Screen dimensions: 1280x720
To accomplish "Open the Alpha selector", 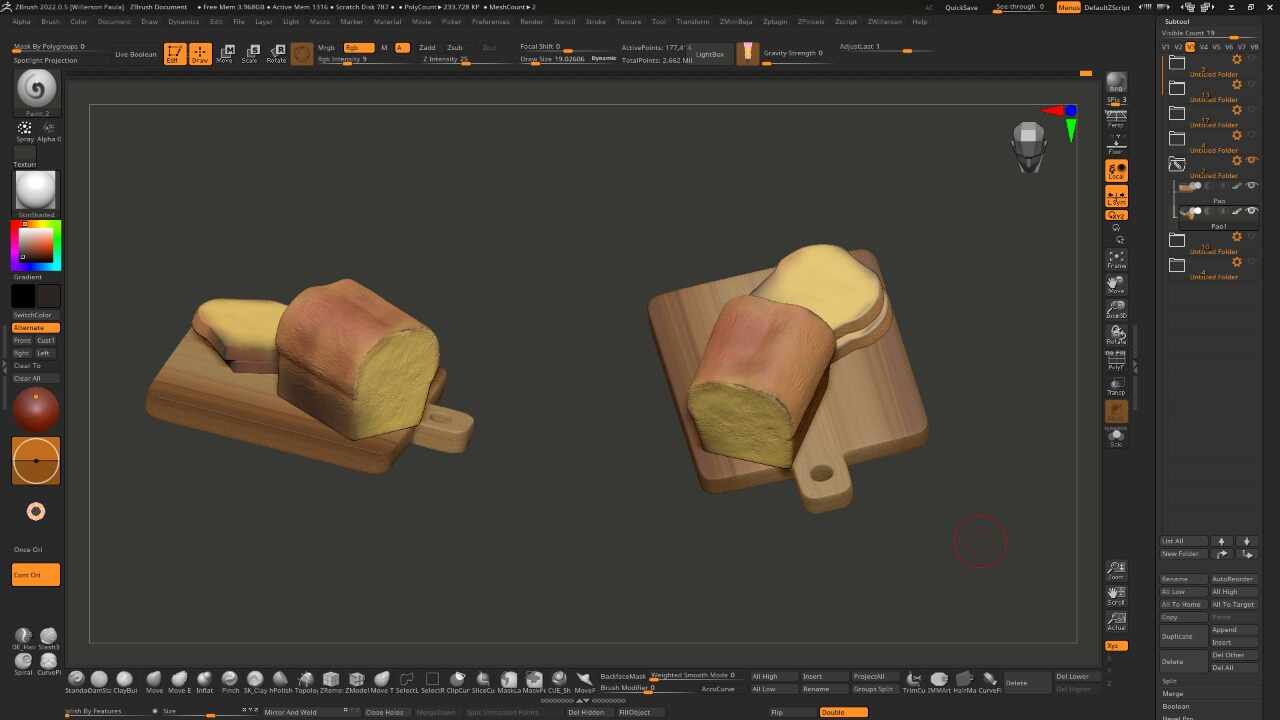I will [x=49, y=131].
